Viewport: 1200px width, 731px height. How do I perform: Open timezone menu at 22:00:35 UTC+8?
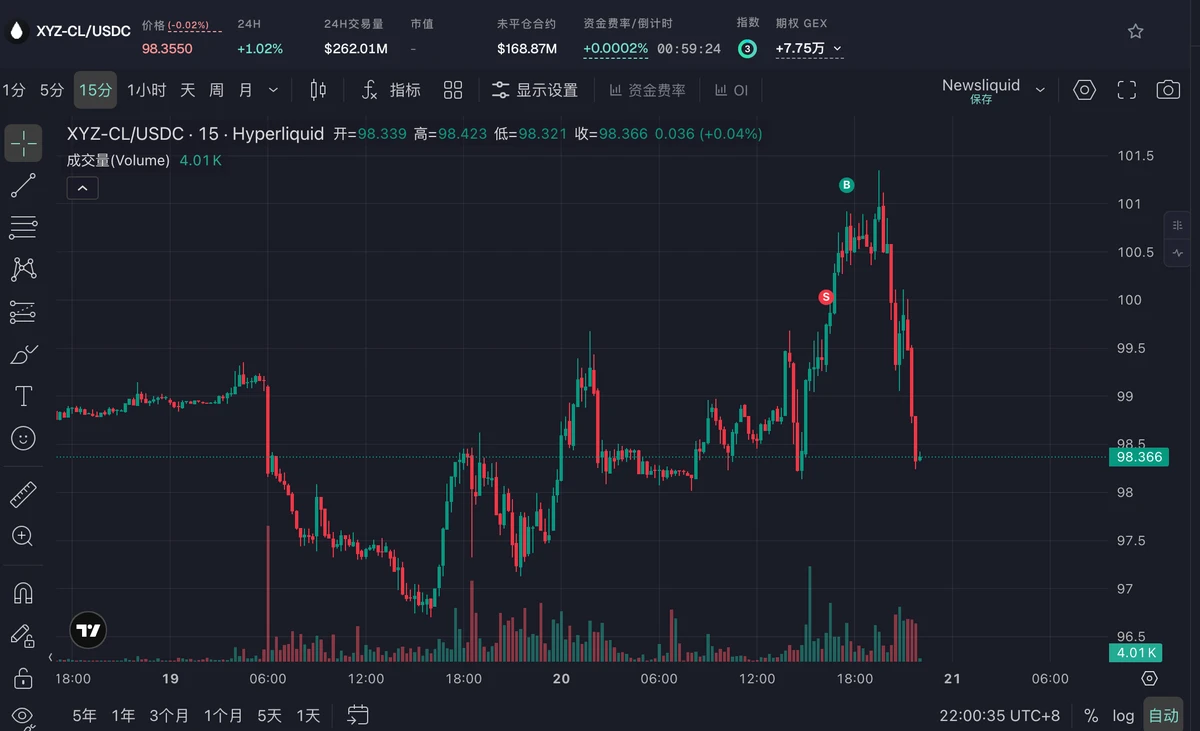pos(999,716)
